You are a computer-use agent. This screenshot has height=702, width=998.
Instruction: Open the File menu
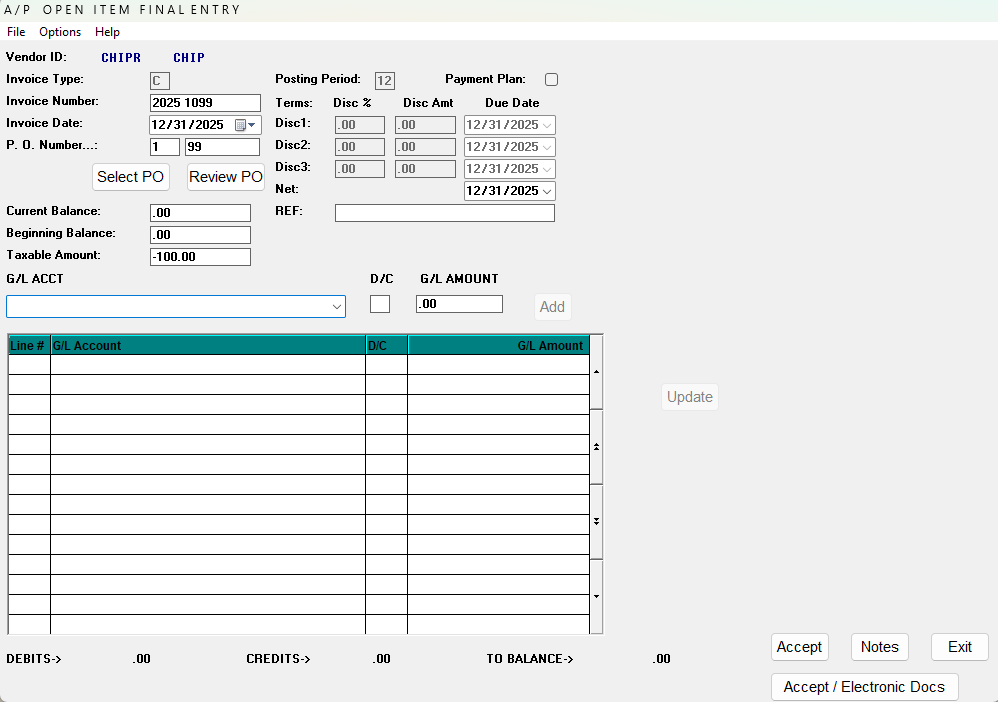pos(16,32)
